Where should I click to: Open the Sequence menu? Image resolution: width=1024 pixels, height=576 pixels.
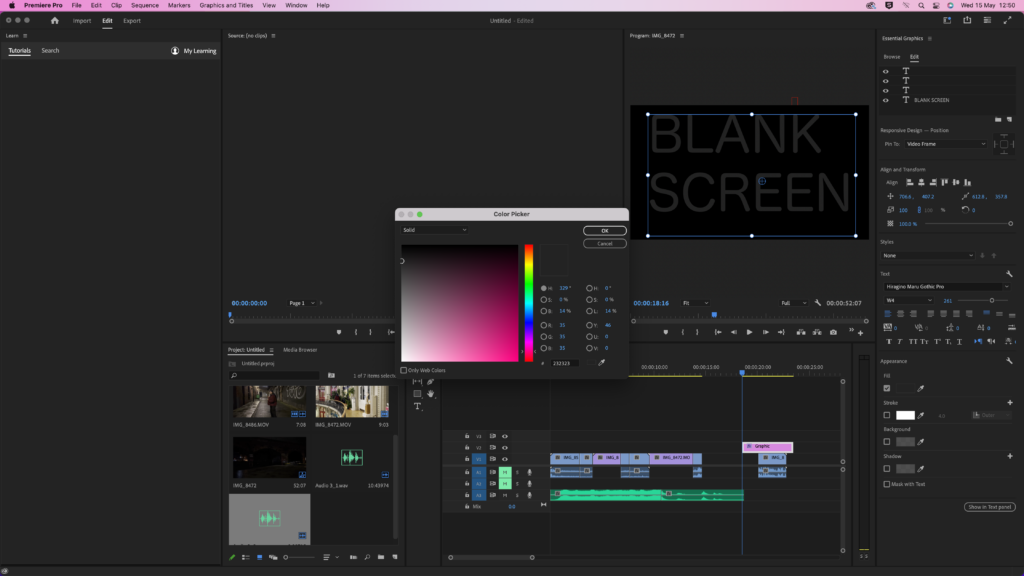click(144, 5)
